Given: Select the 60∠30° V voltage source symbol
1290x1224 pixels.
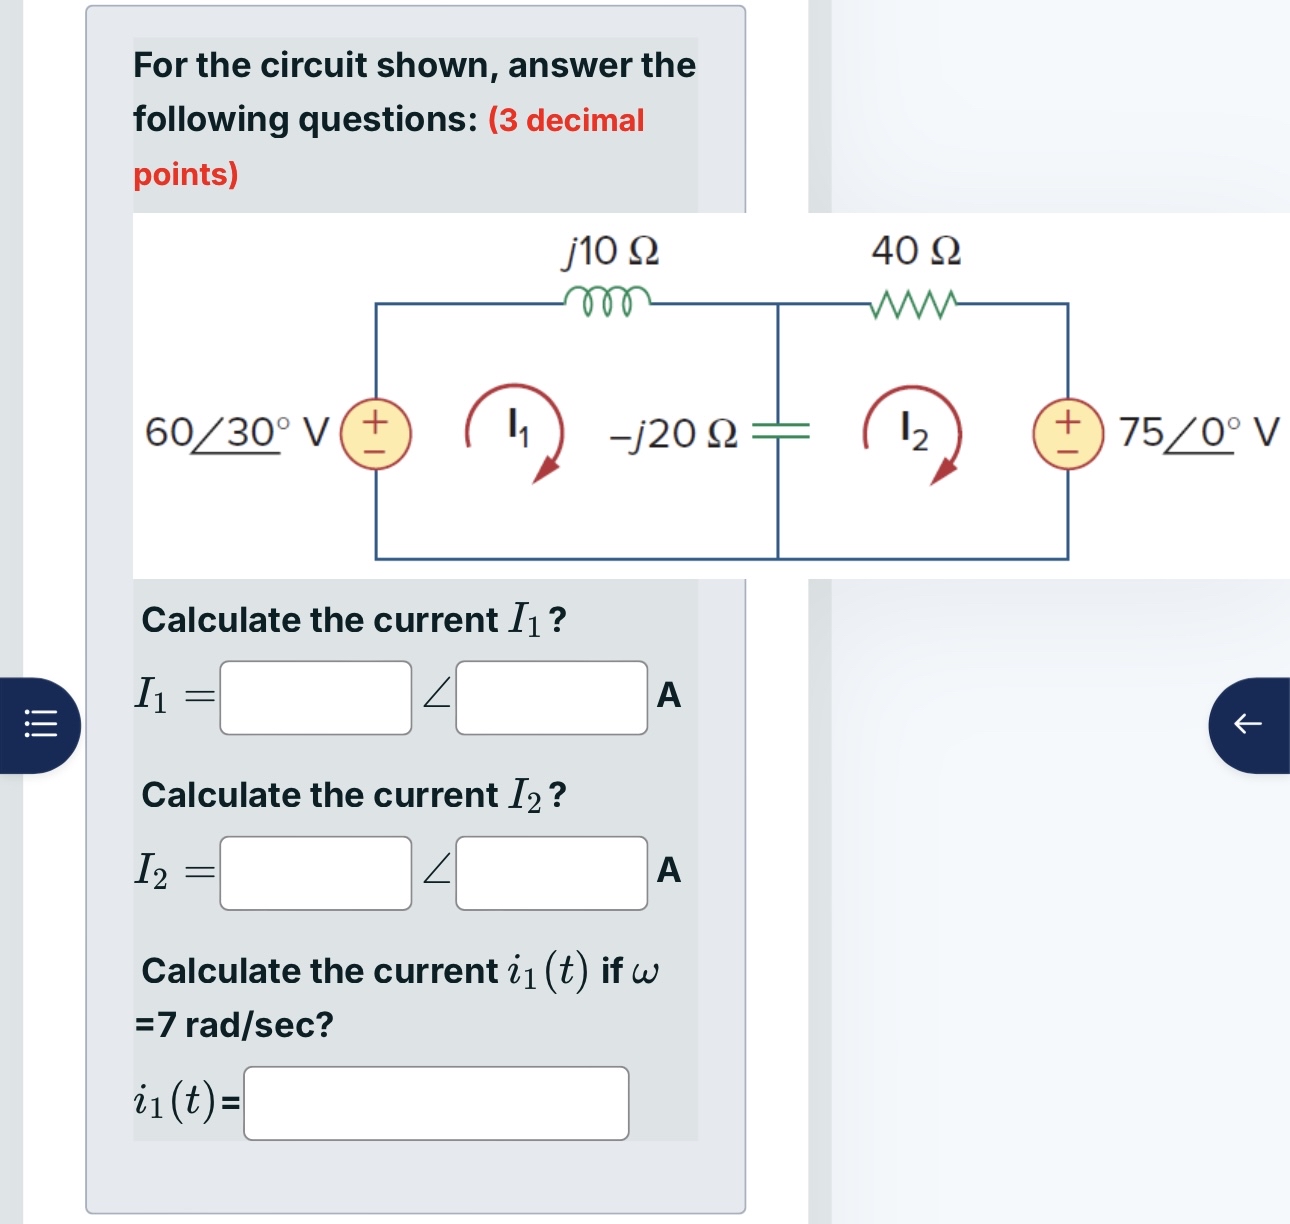Looking at the screenshot, I should tap(376, 435).
